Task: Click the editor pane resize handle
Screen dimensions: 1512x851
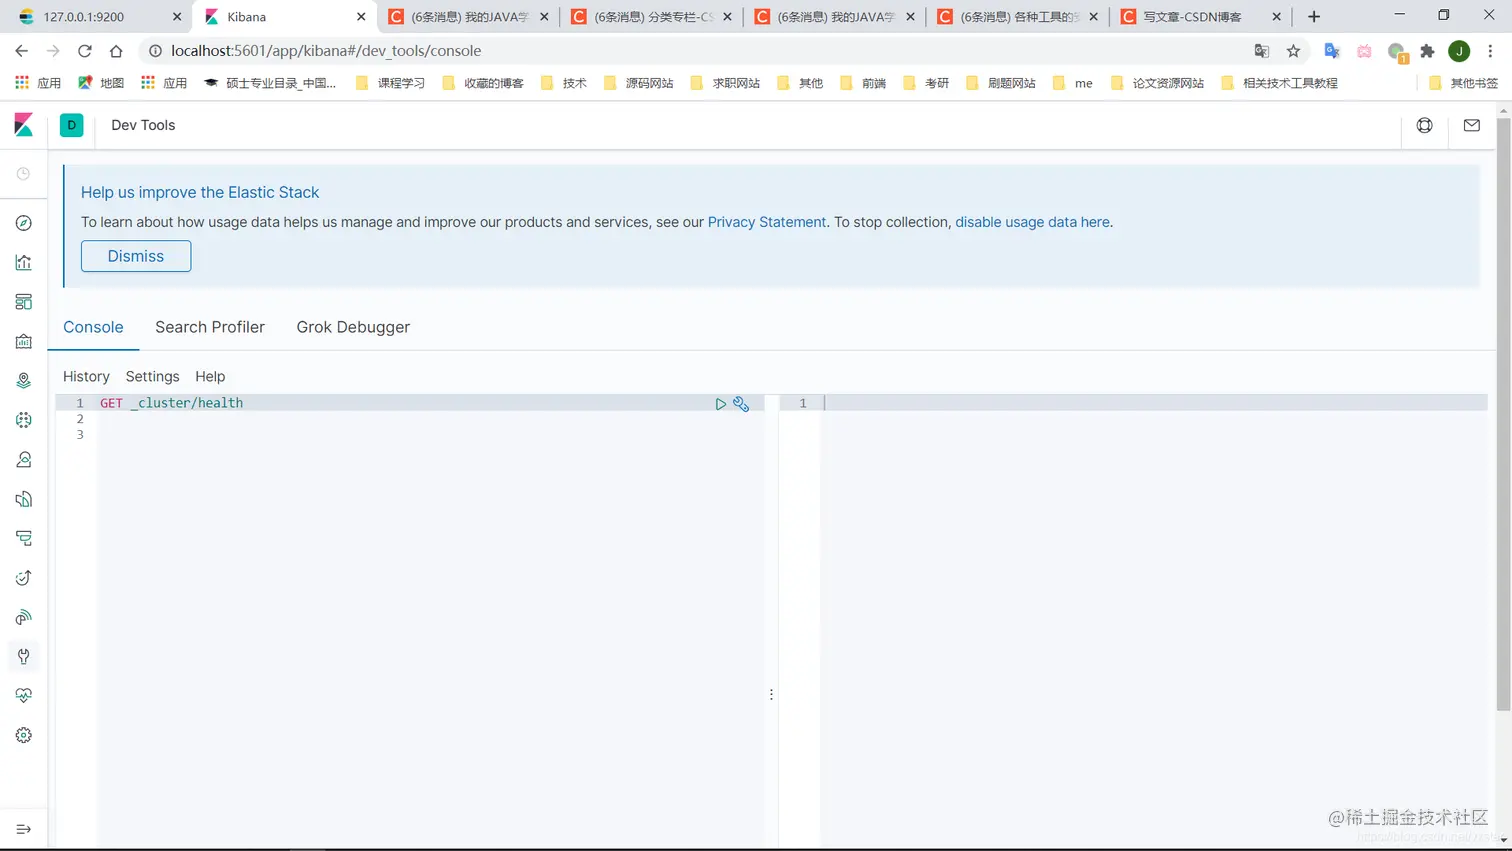Action: 771,694
